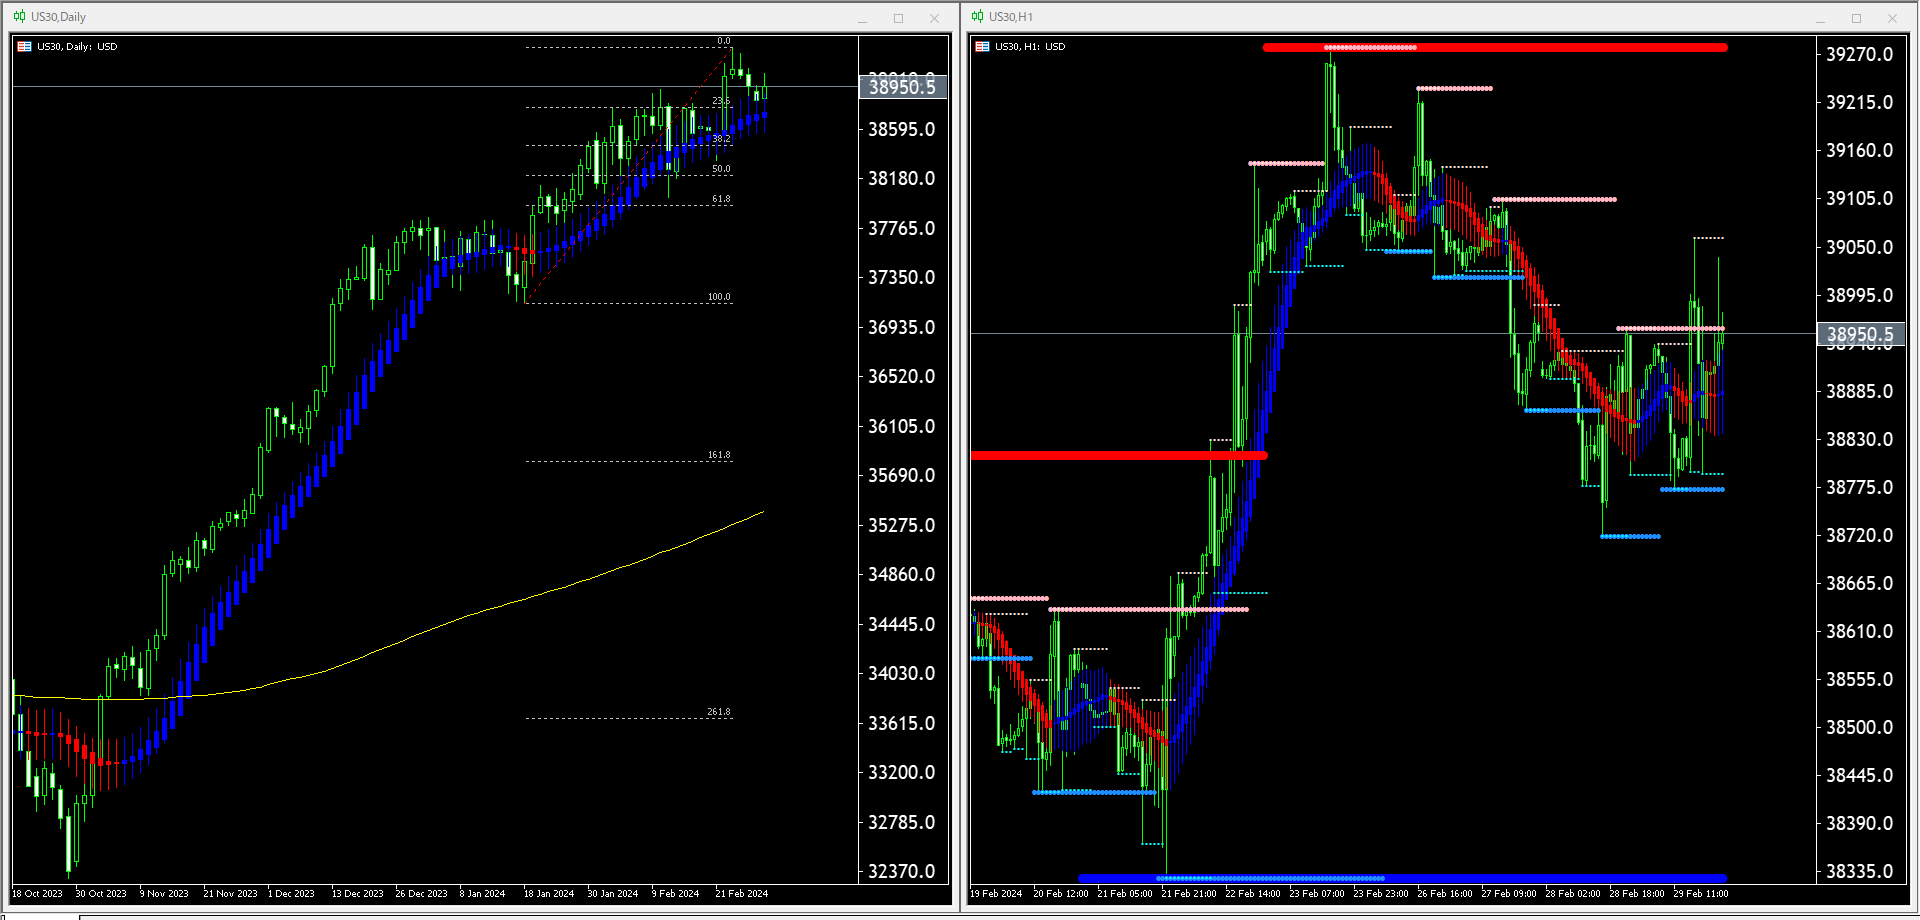Click the '22 Feb 14:00' label on the H1 time axis
The image size is (1920, 920).
(1252, 894)
